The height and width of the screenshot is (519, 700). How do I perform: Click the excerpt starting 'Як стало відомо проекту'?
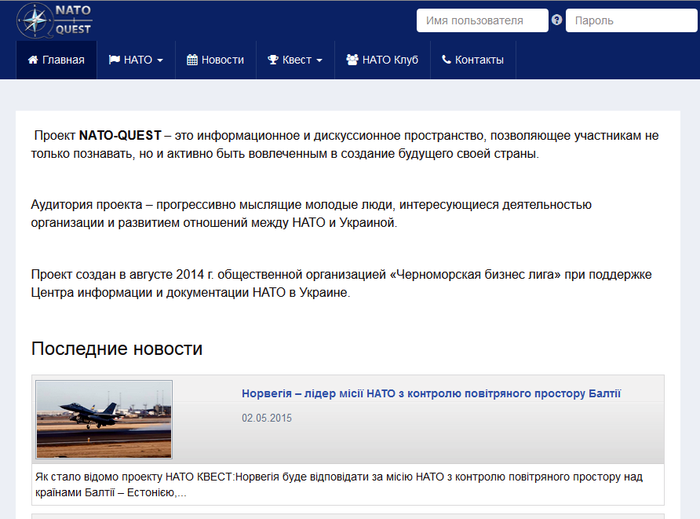pos(339,485)
